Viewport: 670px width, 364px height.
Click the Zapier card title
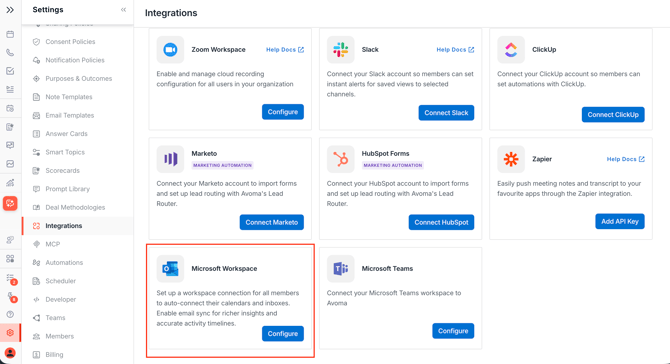point(542,159)
